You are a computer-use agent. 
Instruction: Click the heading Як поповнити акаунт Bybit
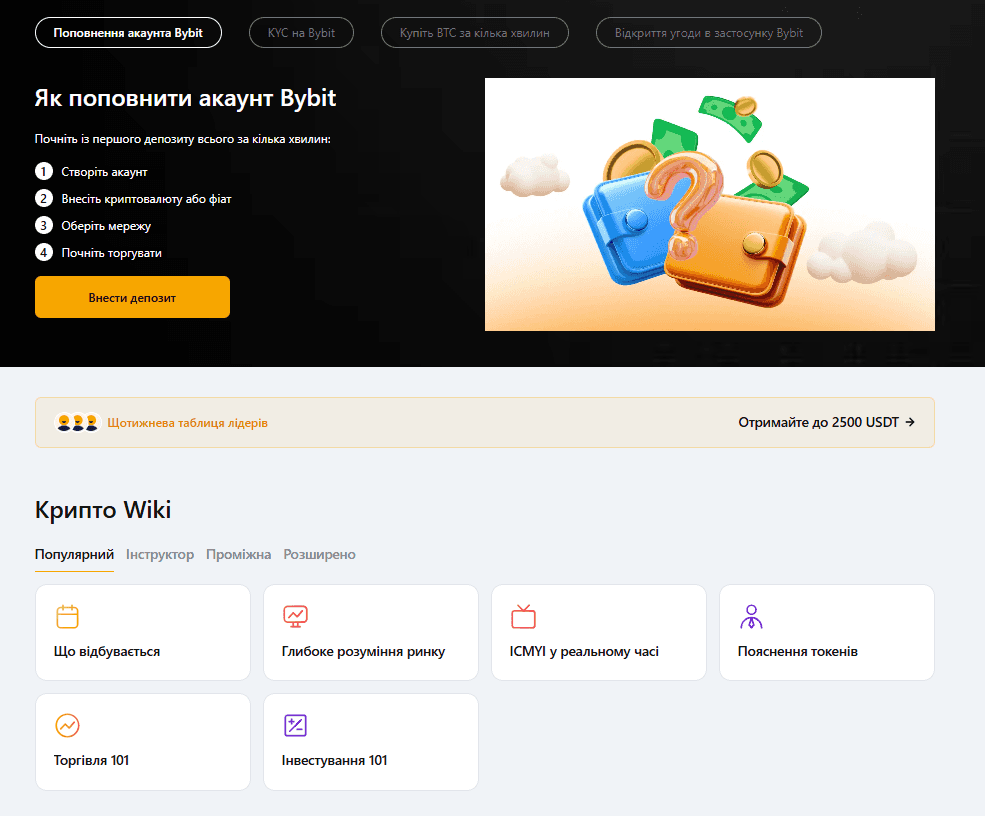pos(185,98)
